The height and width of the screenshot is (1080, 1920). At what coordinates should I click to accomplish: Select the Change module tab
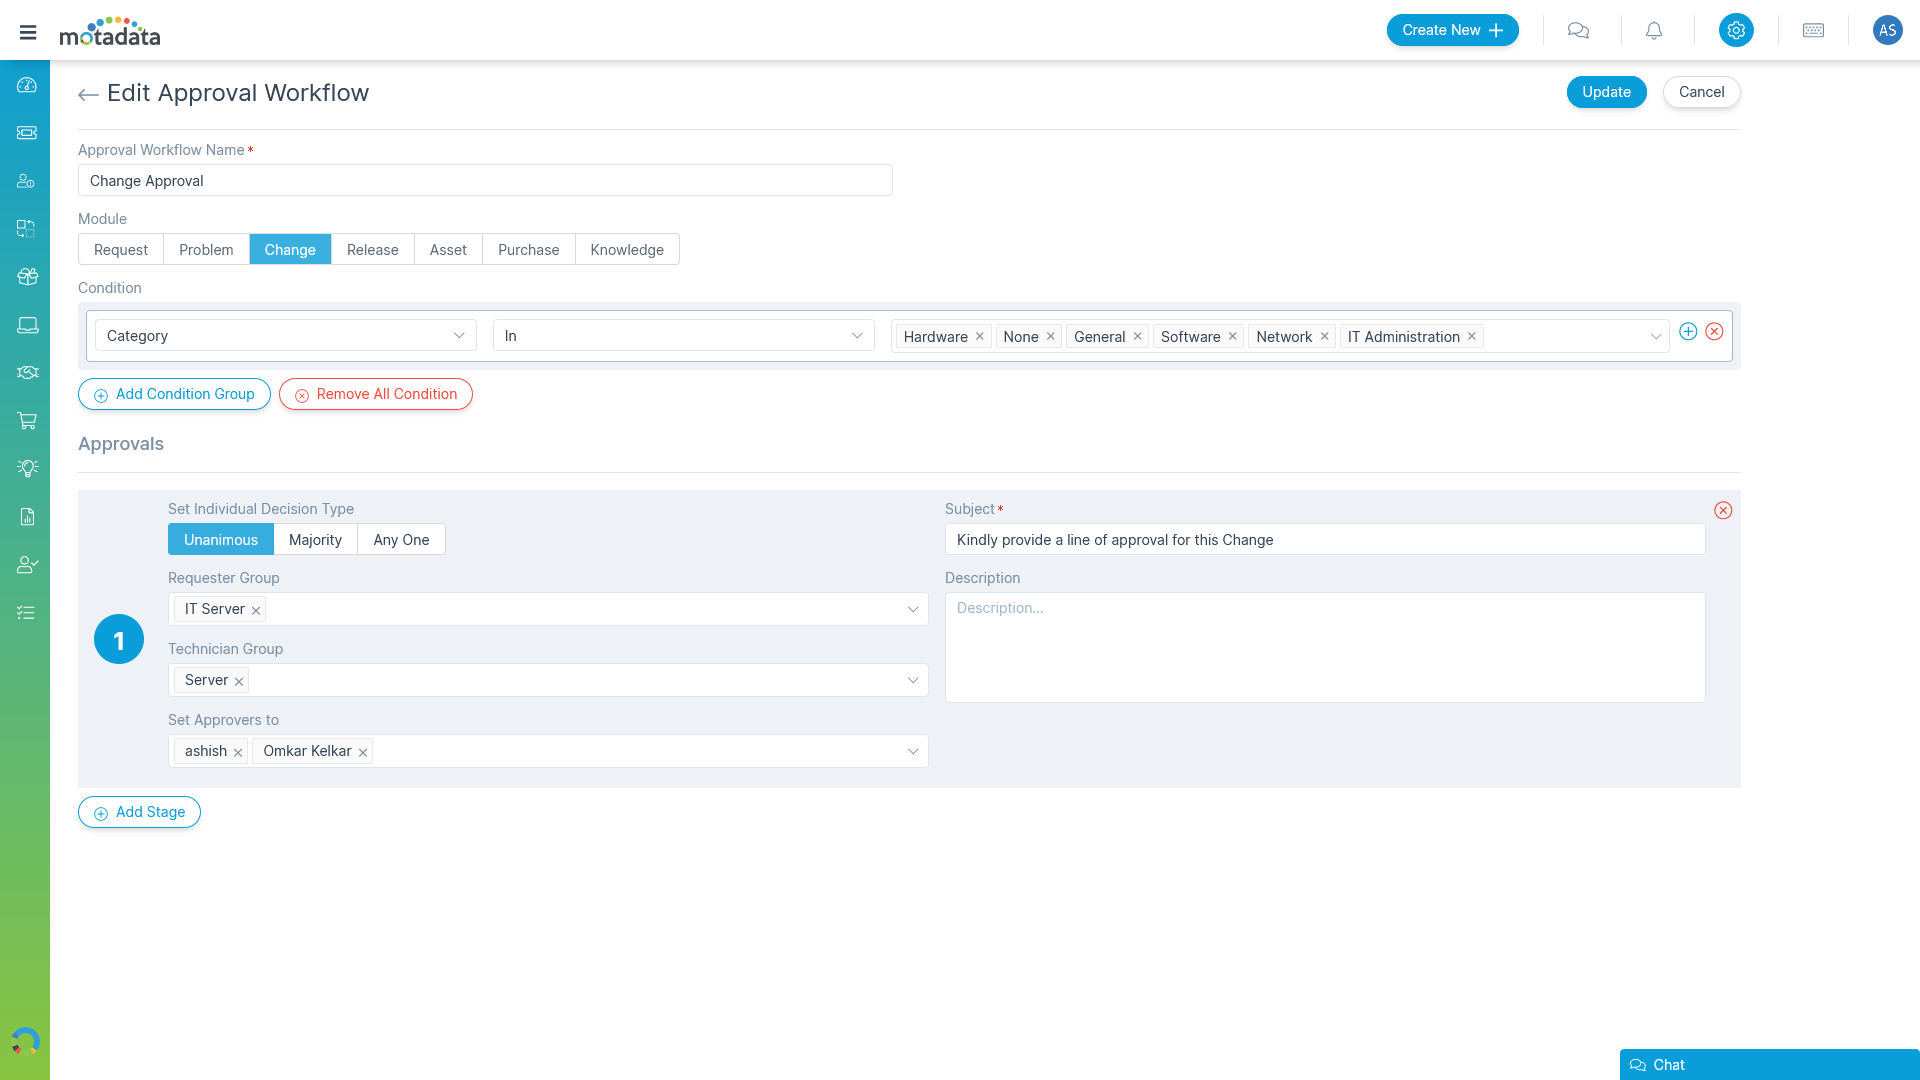pos(290,249)
